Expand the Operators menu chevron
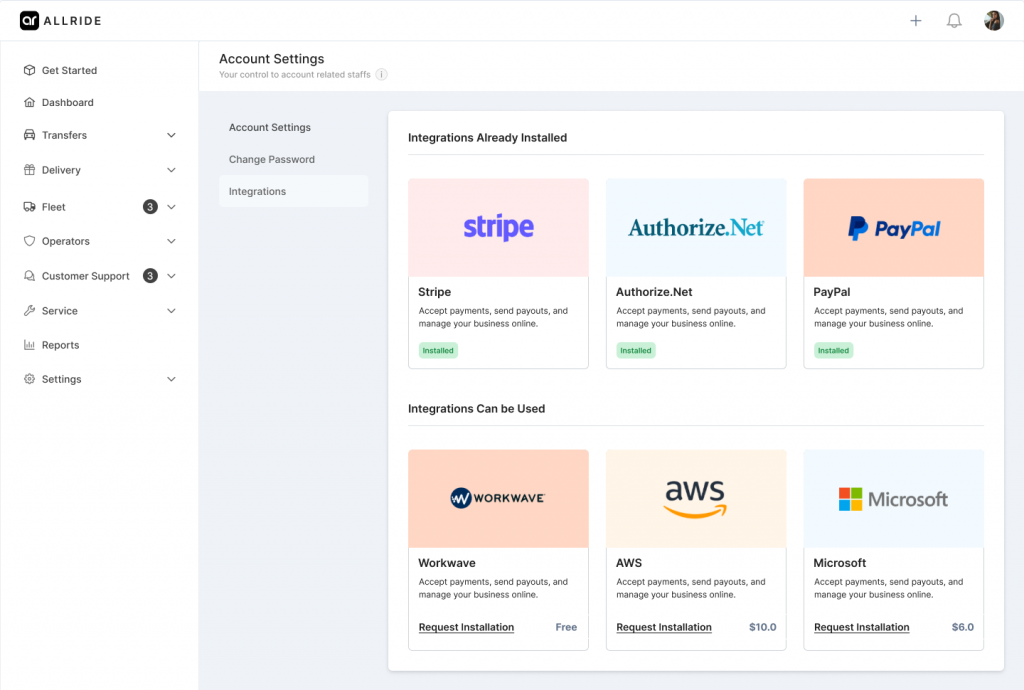 (x=171, y=241)
